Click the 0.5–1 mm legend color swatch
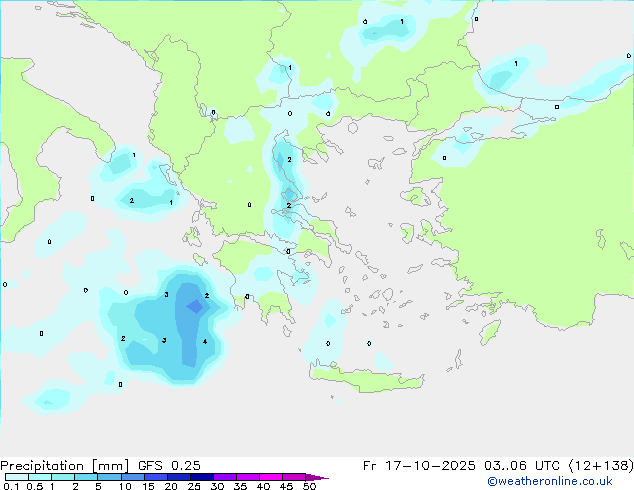This screenshot has width=634, height=490. 40,477
